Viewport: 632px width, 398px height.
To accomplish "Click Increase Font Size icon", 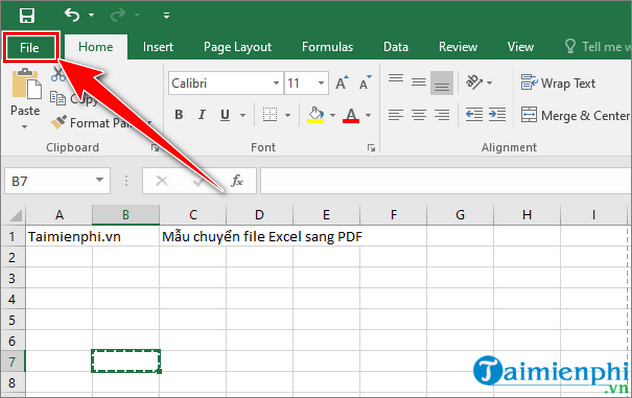I will (342, 83).
